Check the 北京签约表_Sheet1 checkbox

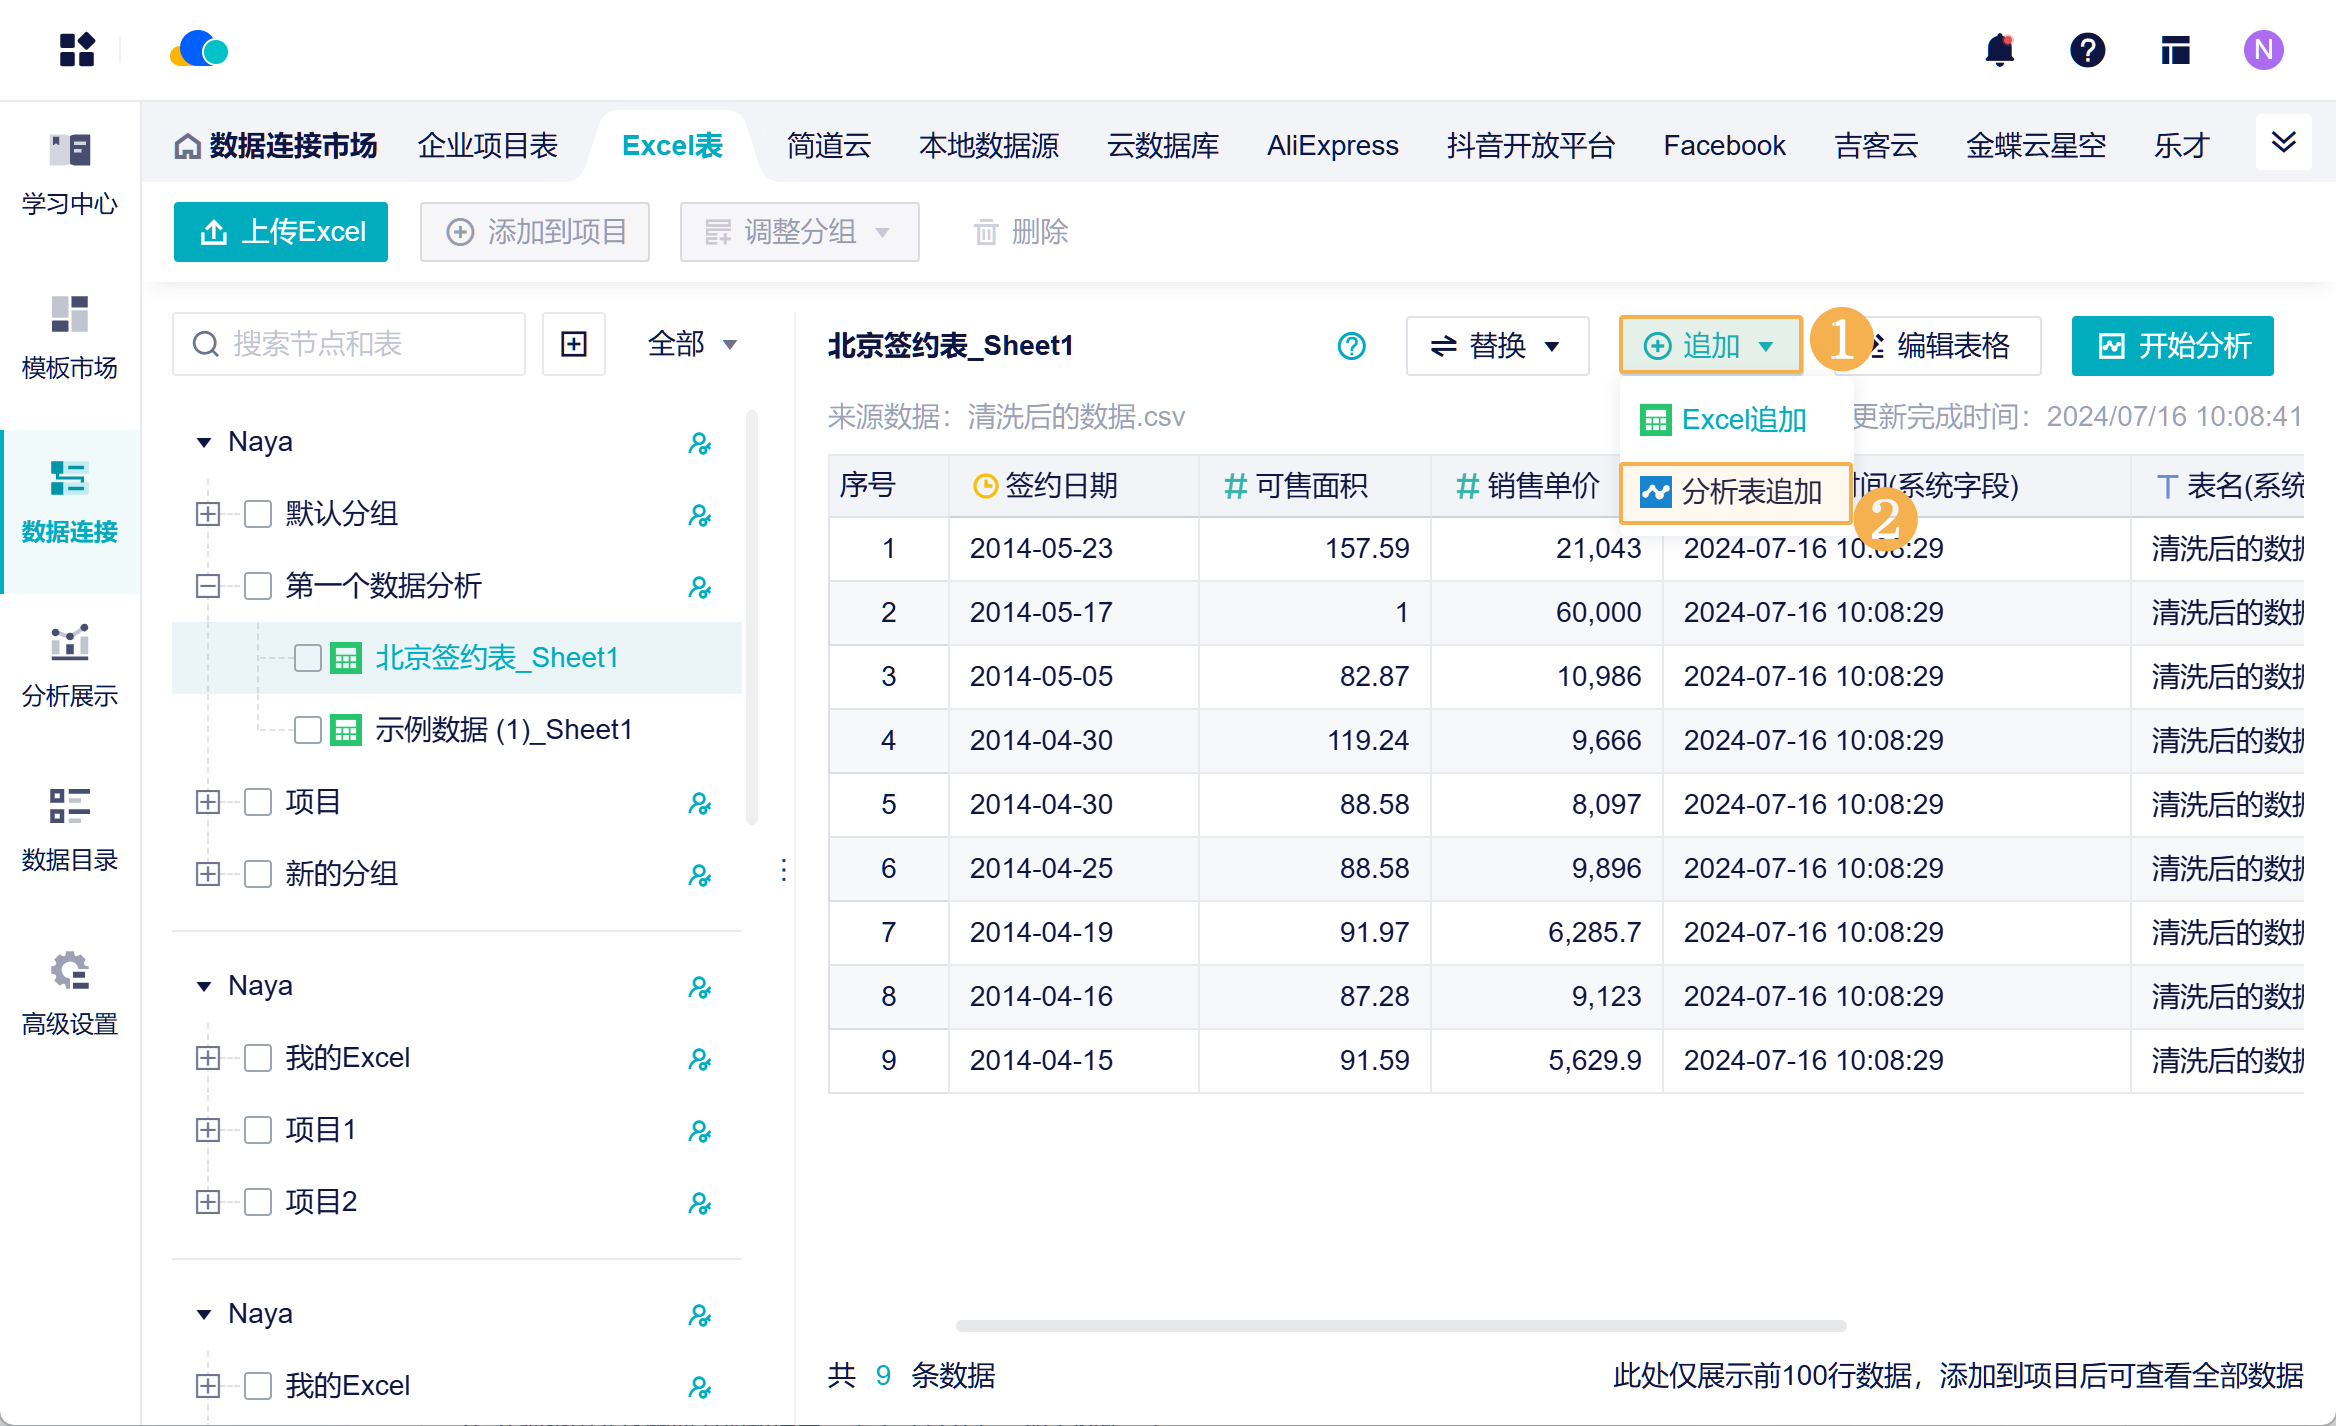307,658
